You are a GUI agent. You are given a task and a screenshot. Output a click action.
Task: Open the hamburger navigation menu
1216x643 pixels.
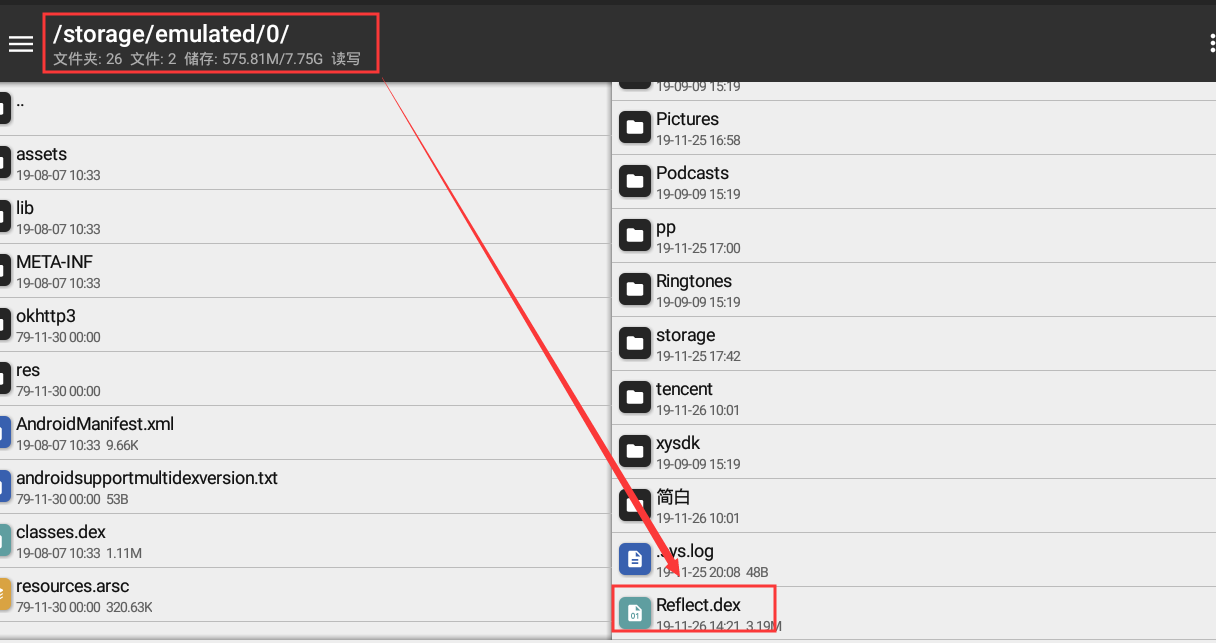click(21, 43)
